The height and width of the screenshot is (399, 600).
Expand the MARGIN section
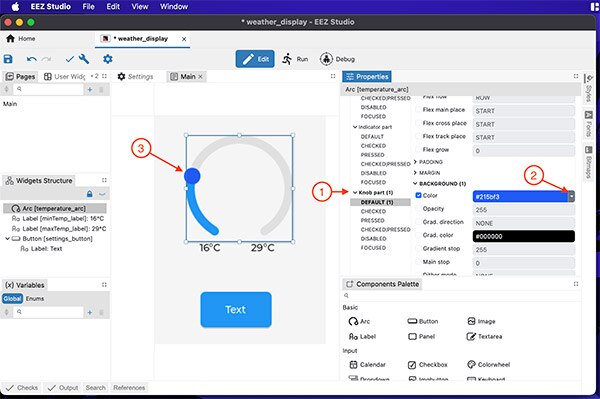(x=415, y=173)
